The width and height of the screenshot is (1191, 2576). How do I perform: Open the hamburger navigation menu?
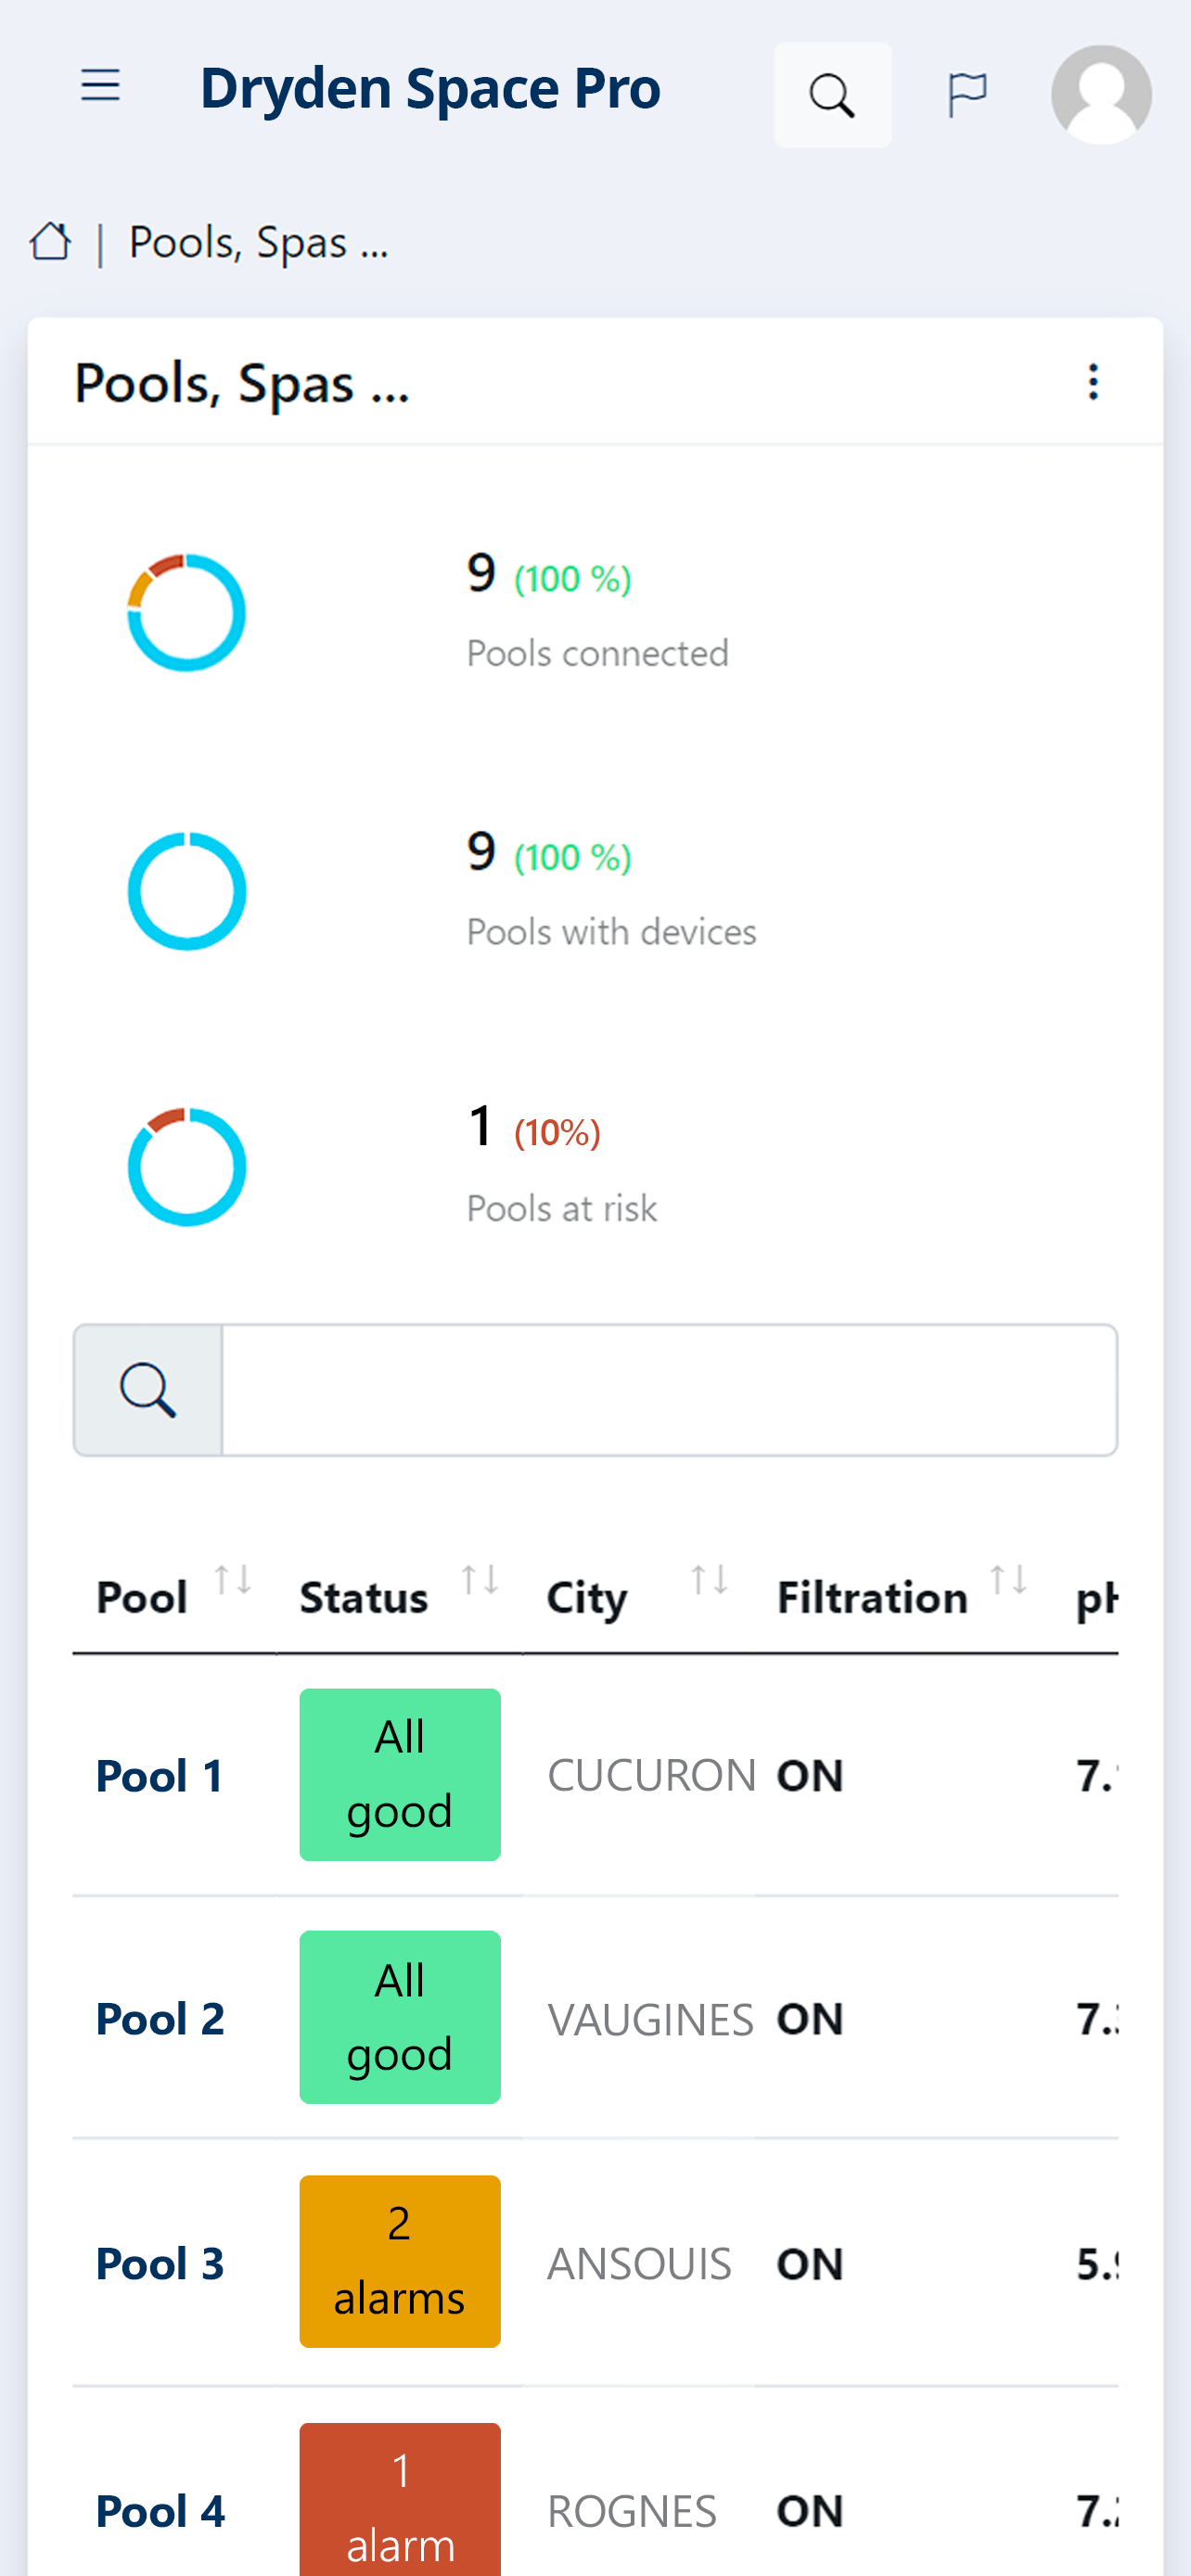100,86
